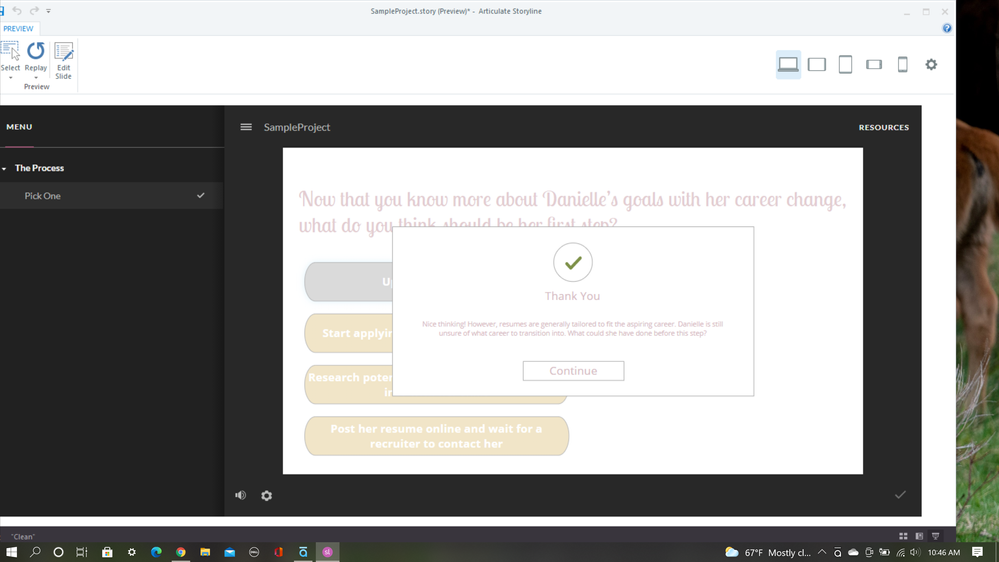Click the Redo arrow in the title bar
Screen dimensions: 999x562
coord(34,11)
